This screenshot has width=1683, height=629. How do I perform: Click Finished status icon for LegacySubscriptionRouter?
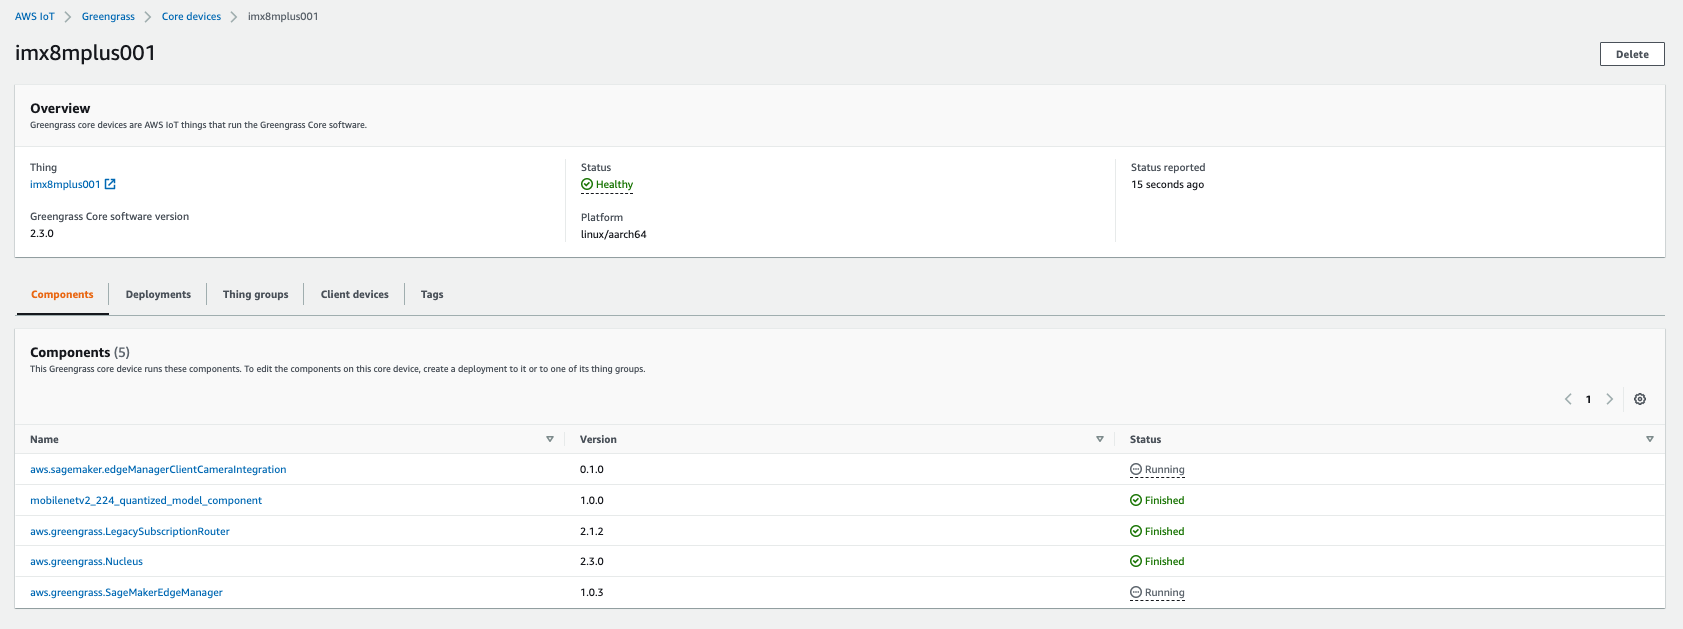(1136, 531)
